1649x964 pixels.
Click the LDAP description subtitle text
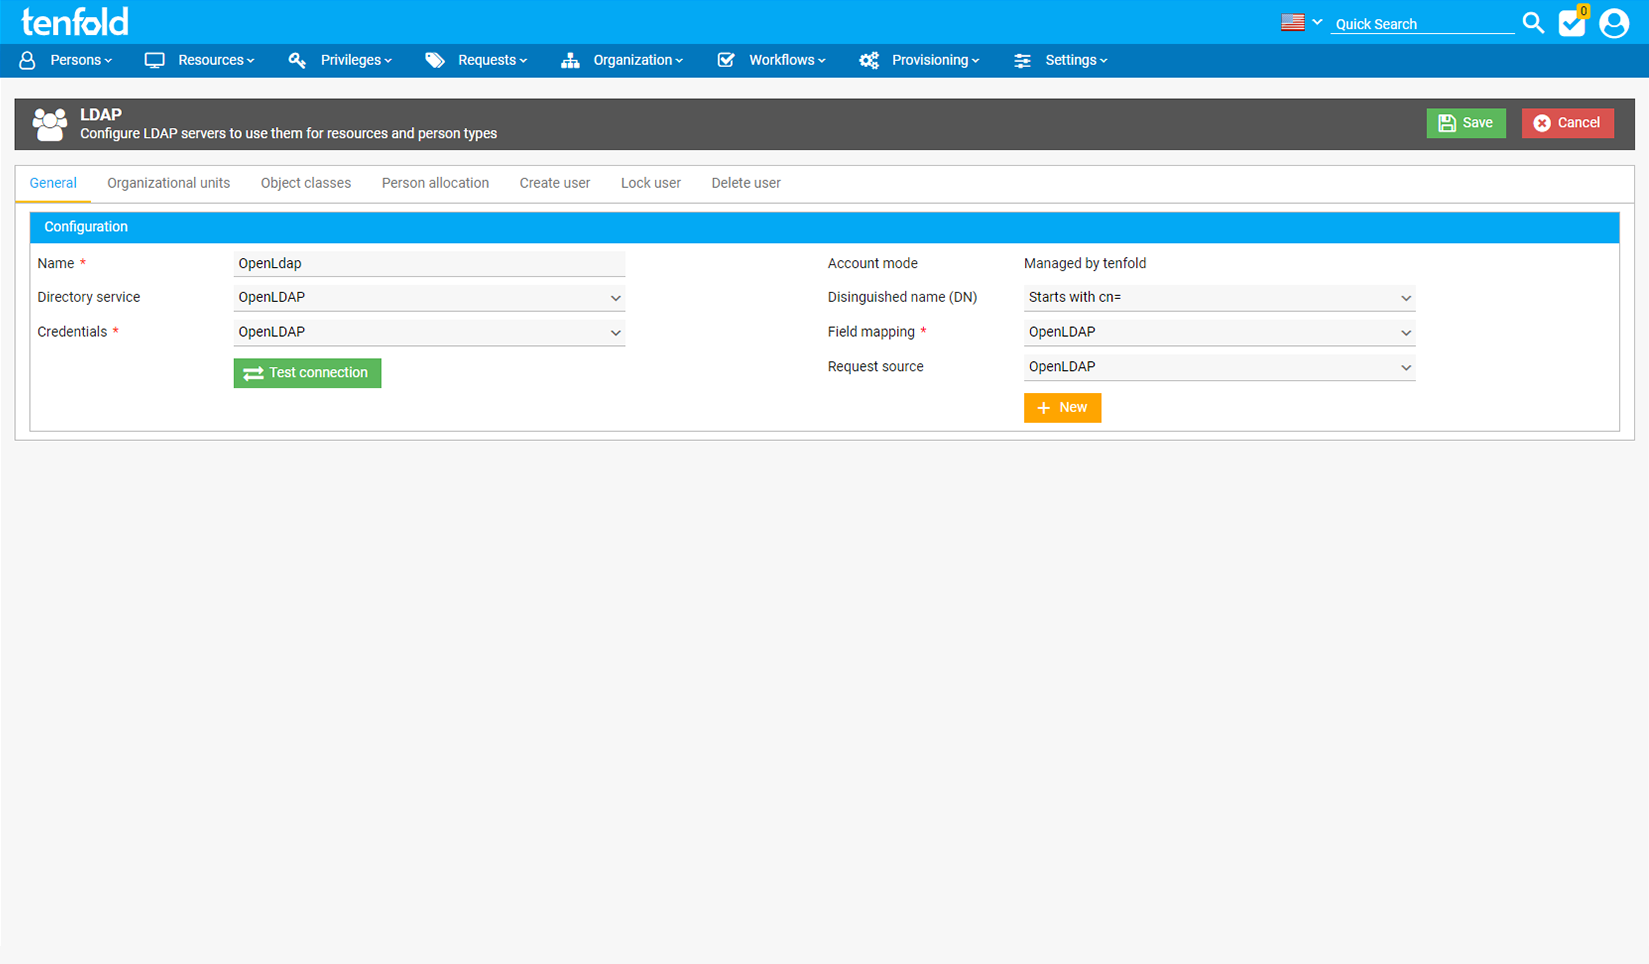[288, 134]
